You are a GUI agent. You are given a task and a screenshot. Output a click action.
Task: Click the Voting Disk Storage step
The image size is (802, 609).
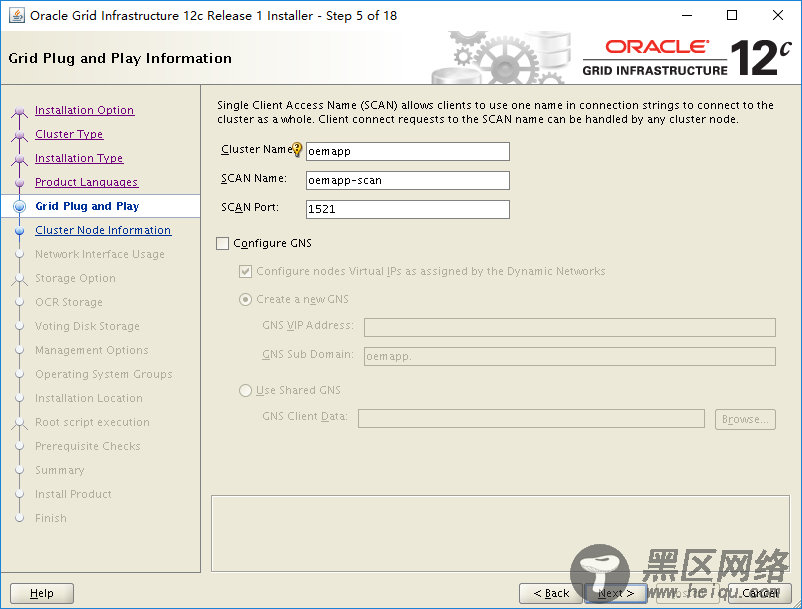[x=87, y=326]
